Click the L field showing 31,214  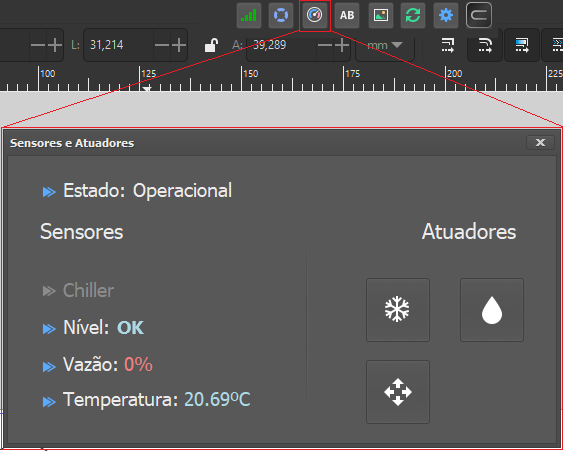click(x=118, y=45)
